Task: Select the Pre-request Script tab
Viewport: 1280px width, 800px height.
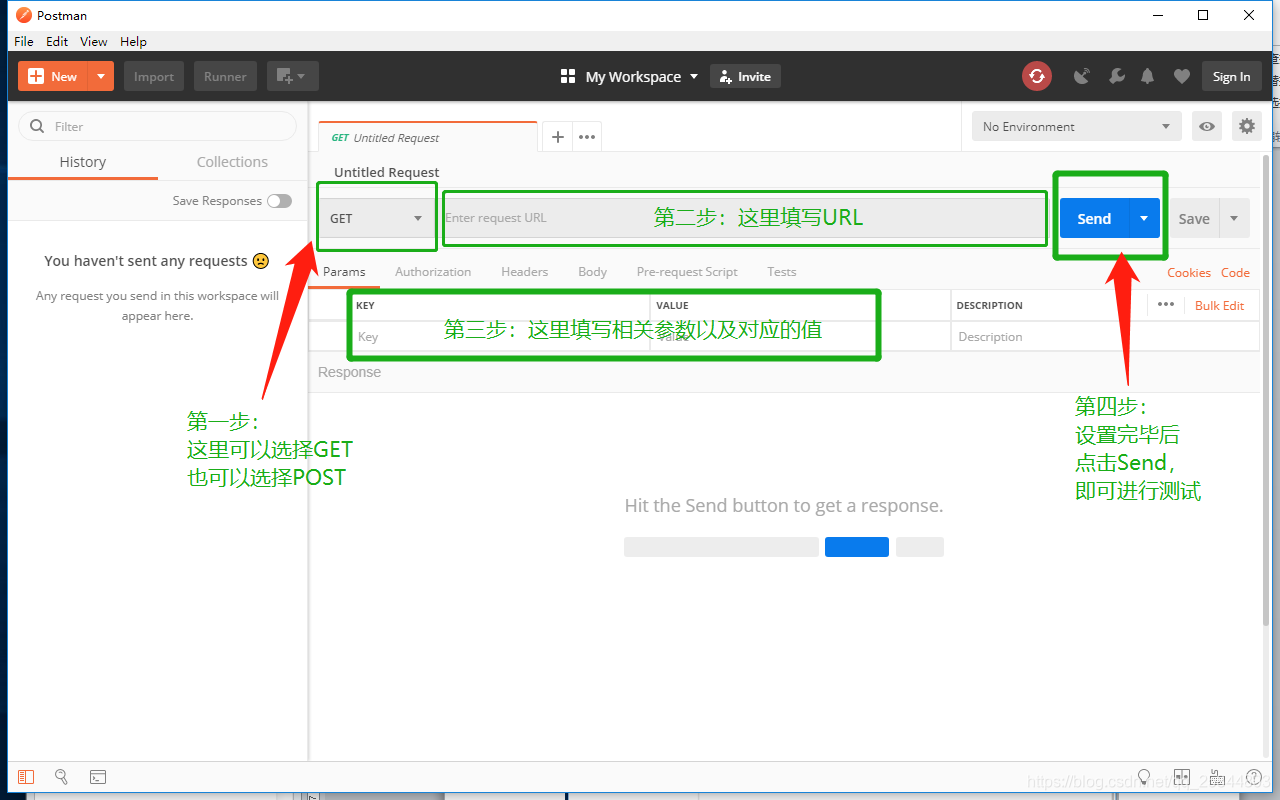Action: tap(687, 272)
